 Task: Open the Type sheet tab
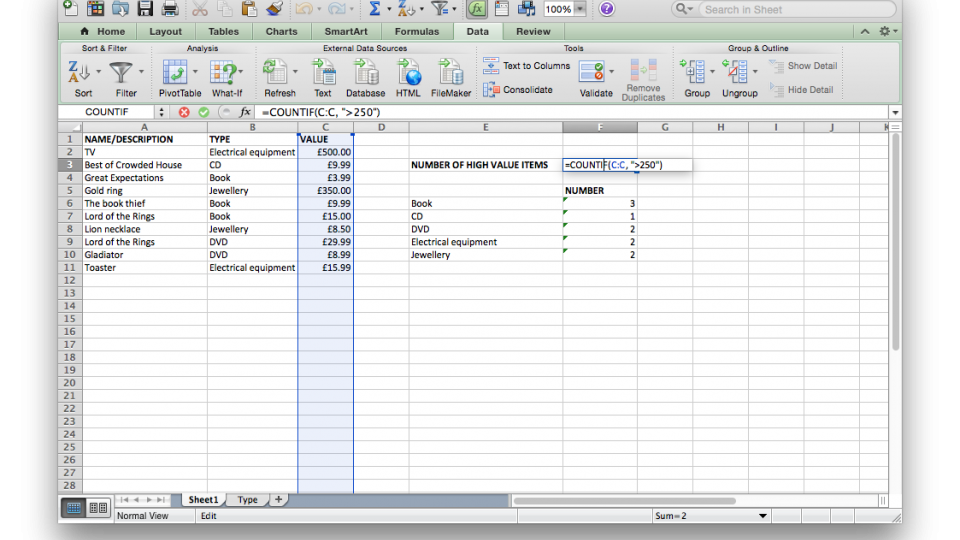[x=248, y=500]
